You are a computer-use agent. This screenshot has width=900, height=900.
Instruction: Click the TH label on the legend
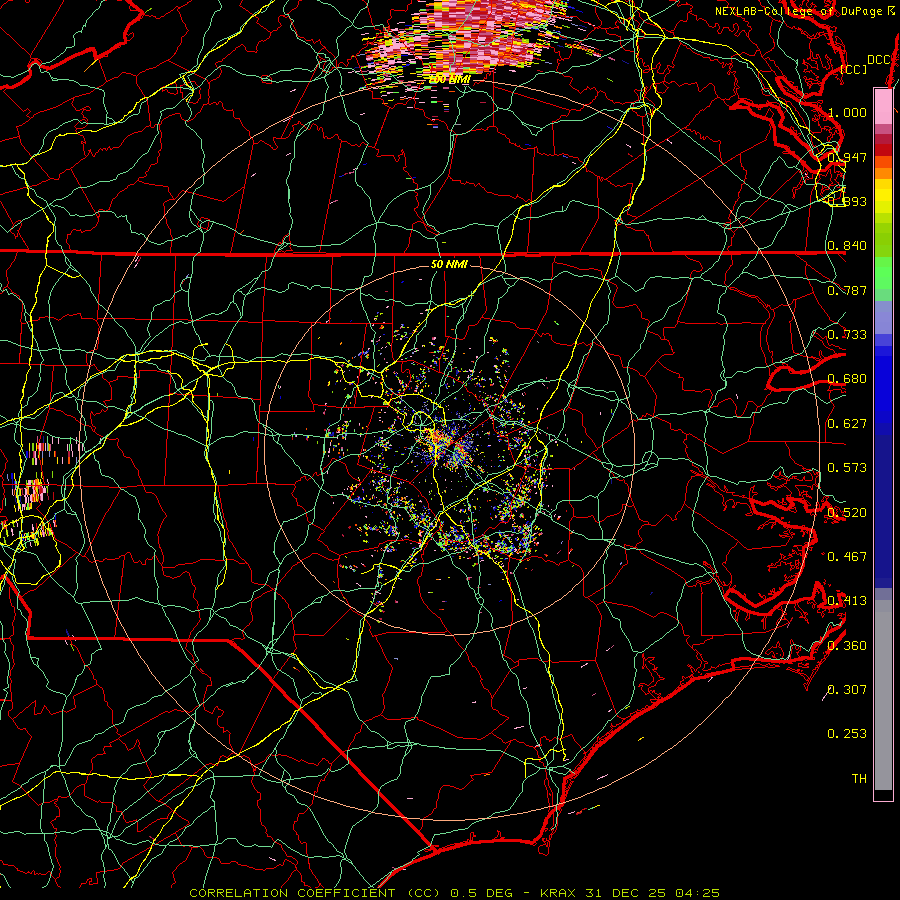coord(859,779)
